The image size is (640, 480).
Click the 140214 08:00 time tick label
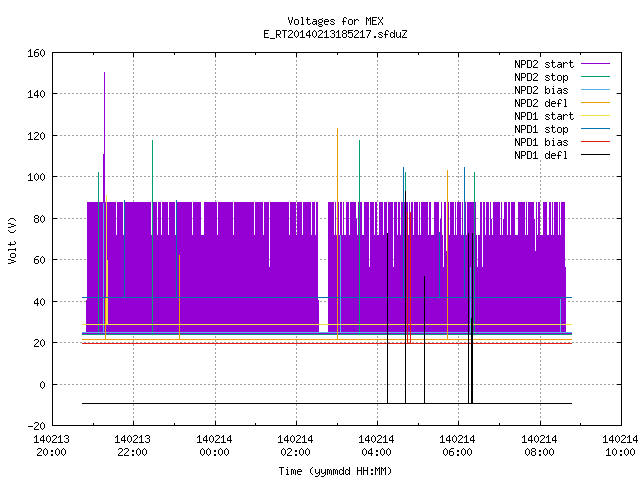click(x=539, y=446)
